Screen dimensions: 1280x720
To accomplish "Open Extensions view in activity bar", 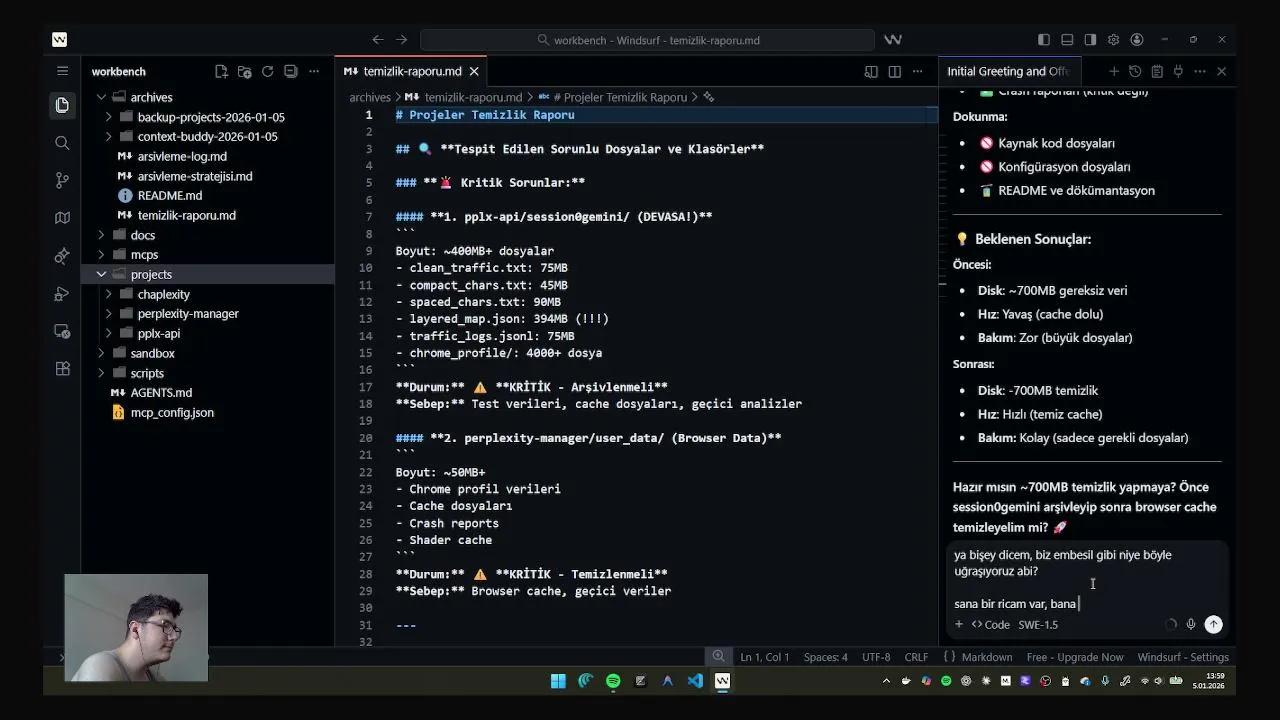I will (62, 368).
